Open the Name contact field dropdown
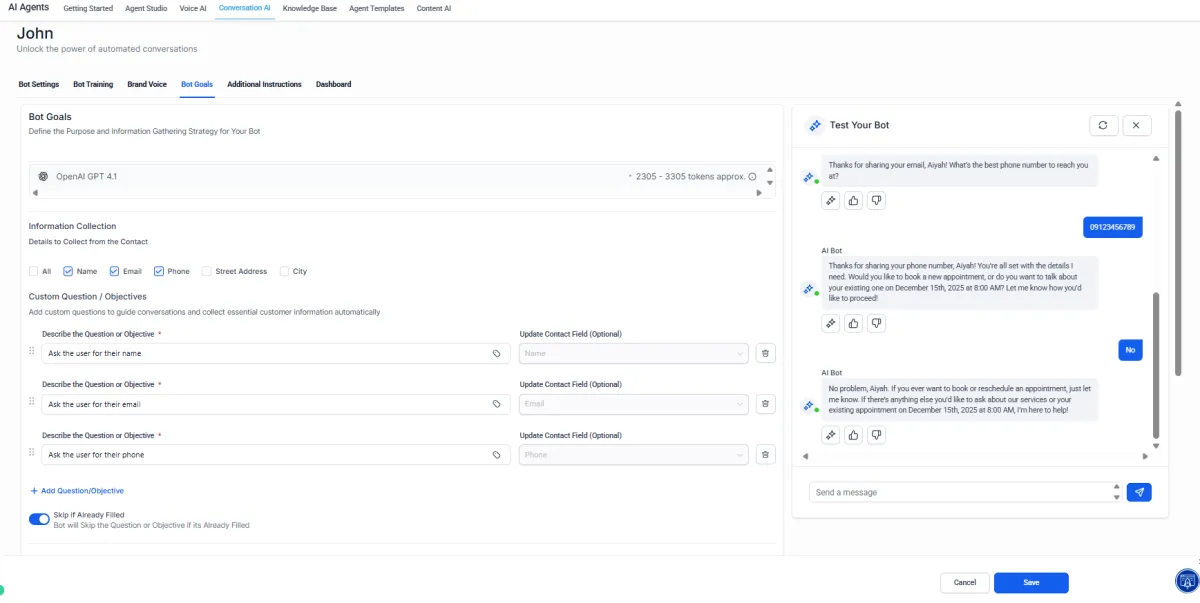This screenshot has width=1200, height=603. pyautogui.click(x=634, y=353)
